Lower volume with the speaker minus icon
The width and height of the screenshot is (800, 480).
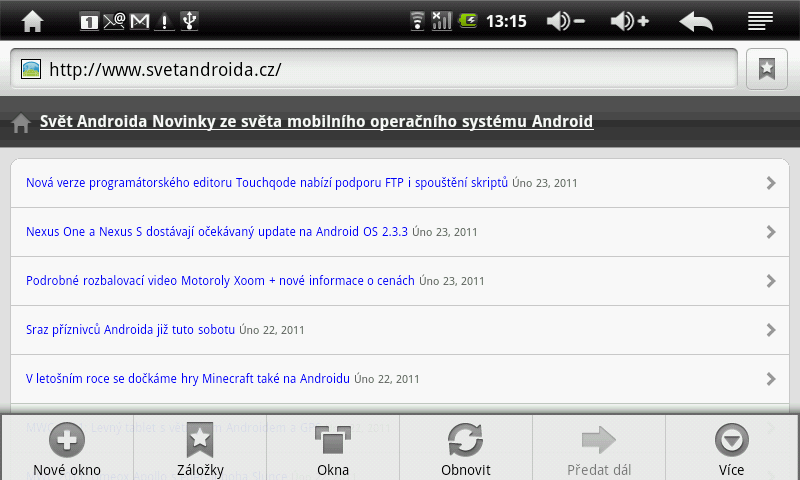[565, 21]
